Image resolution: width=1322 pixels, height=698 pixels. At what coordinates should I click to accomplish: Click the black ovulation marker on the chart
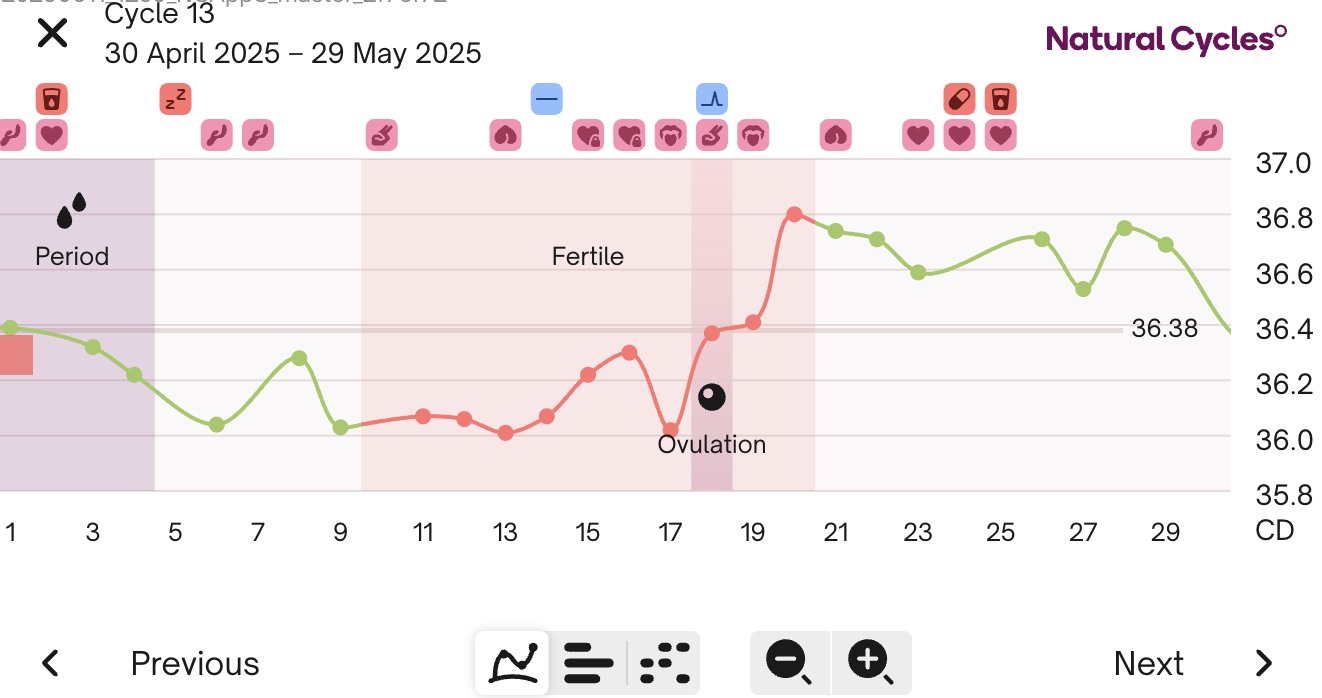tap(711, 397)
